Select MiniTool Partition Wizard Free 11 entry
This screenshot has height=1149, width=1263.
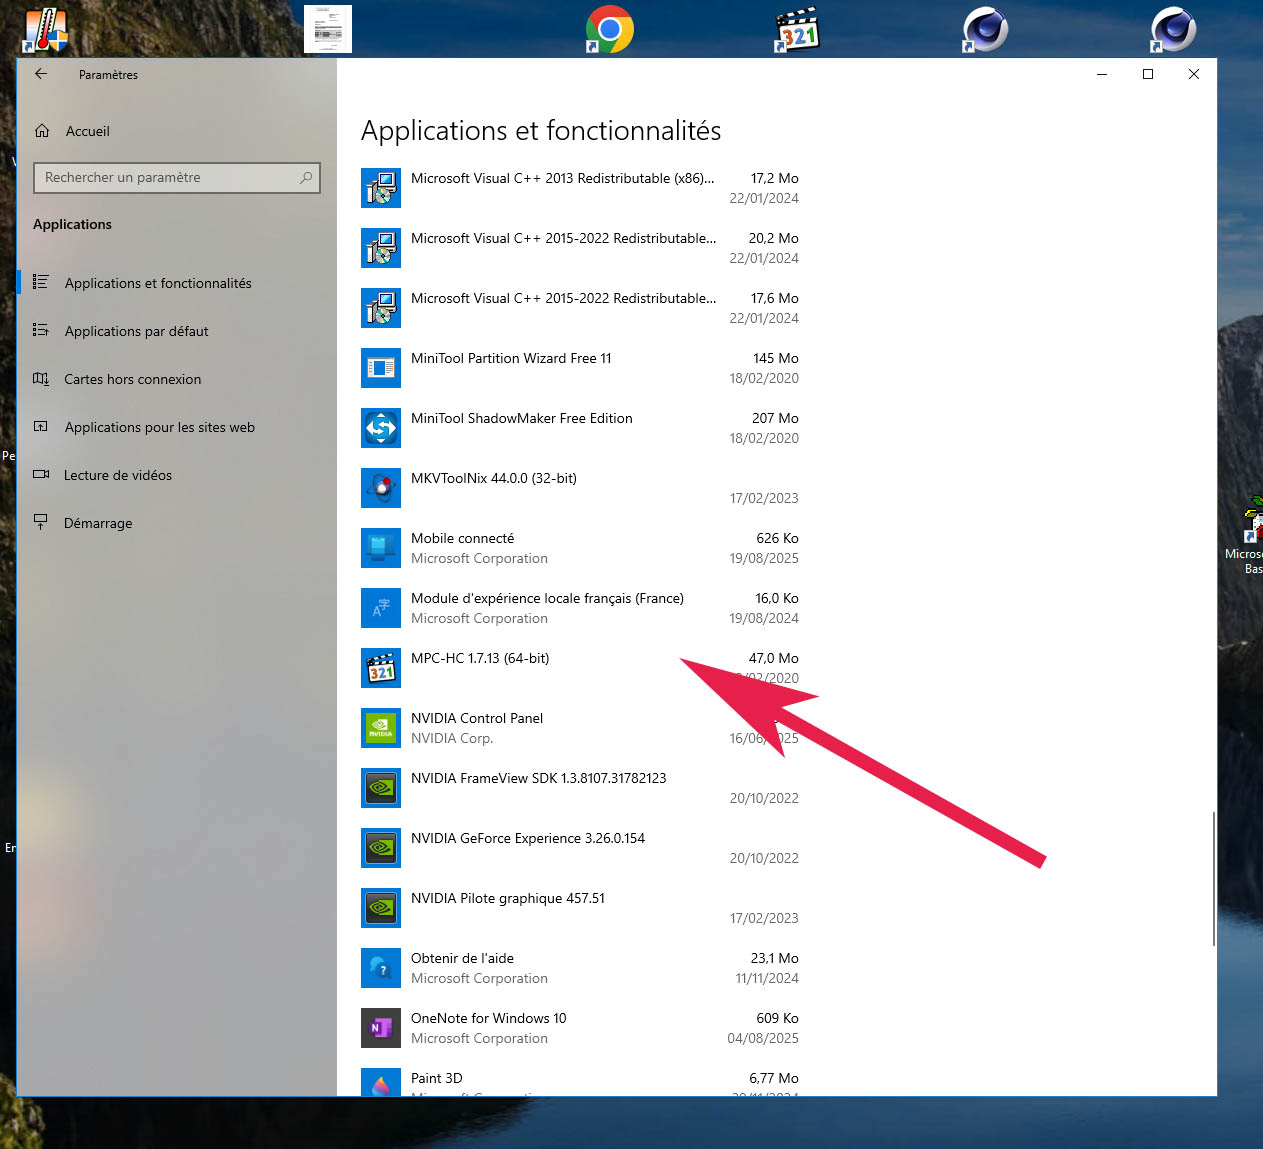[580, 368]
